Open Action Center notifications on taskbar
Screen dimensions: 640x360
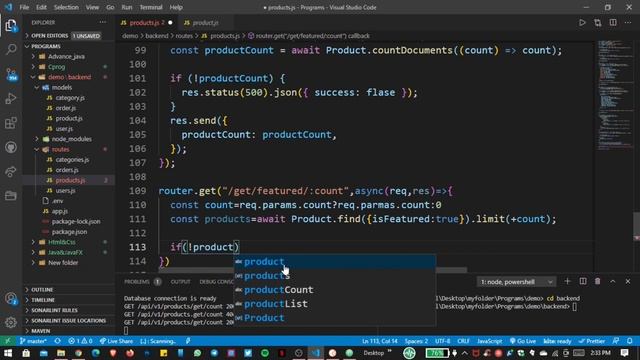(624, 353)
